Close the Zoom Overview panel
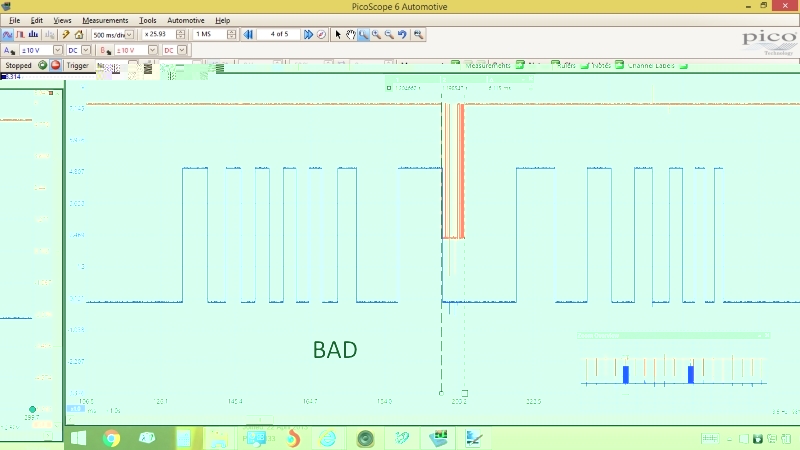800x450 pixels. (x=767, y=335)
